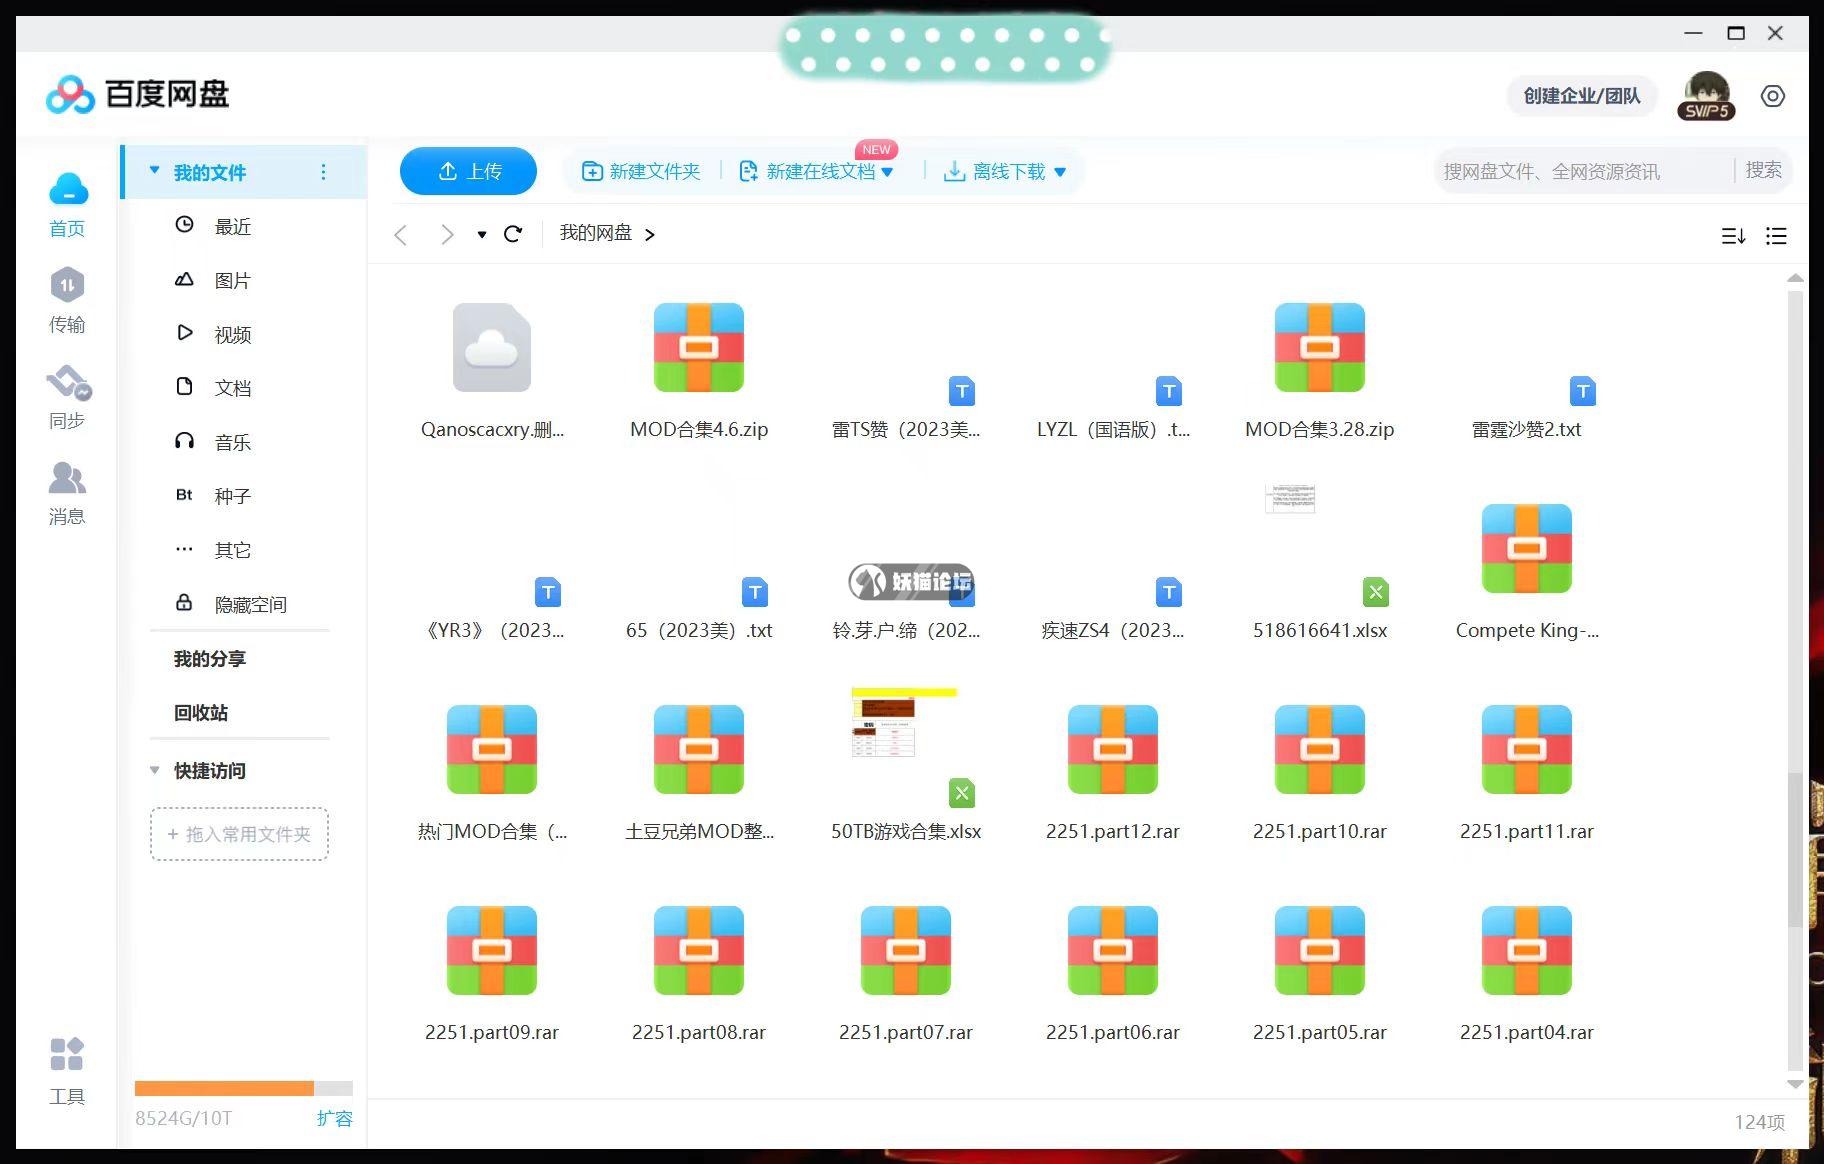Click the 新建文件夹 button
Screen dimensions: 1824x1164
pos(641,172)
